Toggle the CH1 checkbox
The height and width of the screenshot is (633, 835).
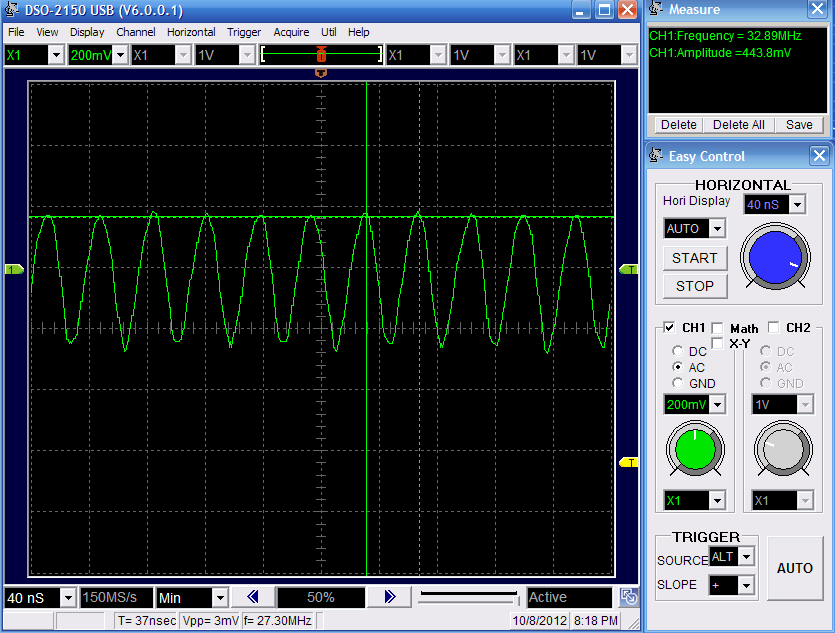pos(669,328)
